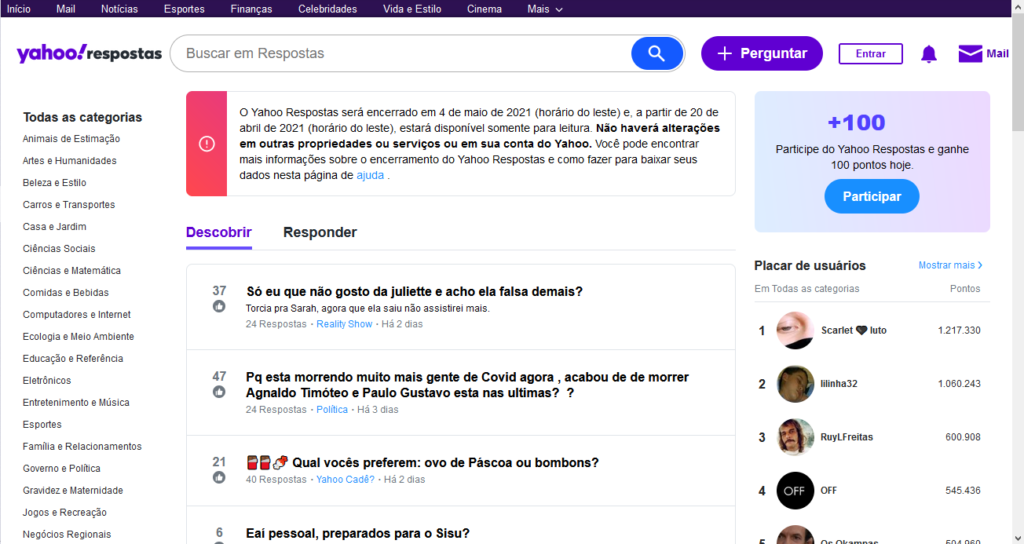1024x544 pixels.
Task: Open the Sisu question
Action: click(358, 534)
